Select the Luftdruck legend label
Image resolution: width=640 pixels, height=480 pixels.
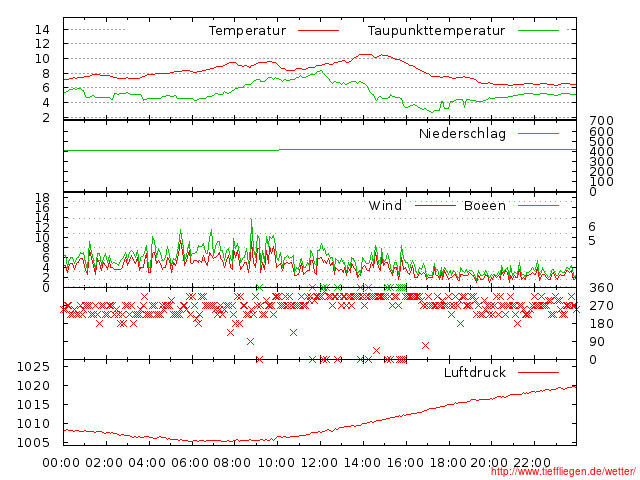point(475,372)
